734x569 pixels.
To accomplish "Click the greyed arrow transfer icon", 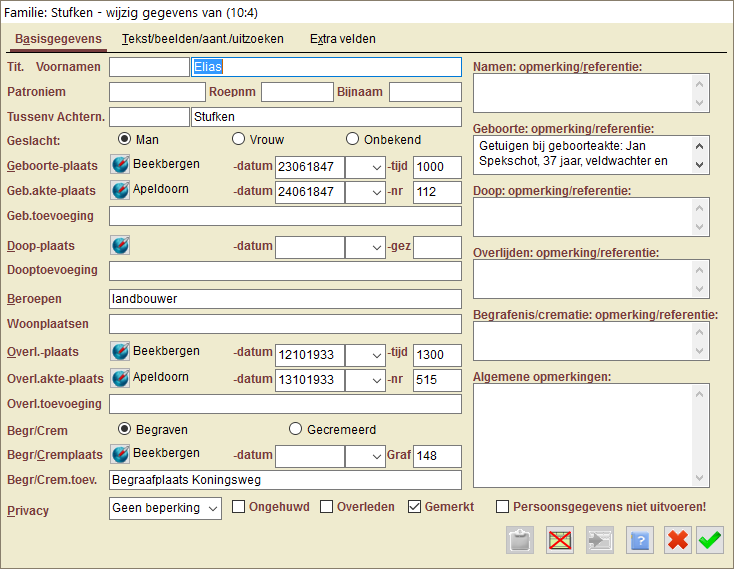I will coord(600,540).
